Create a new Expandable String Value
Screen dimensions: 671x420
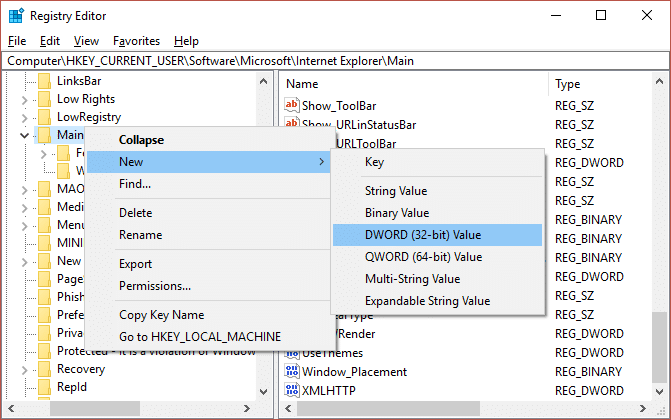437,301
